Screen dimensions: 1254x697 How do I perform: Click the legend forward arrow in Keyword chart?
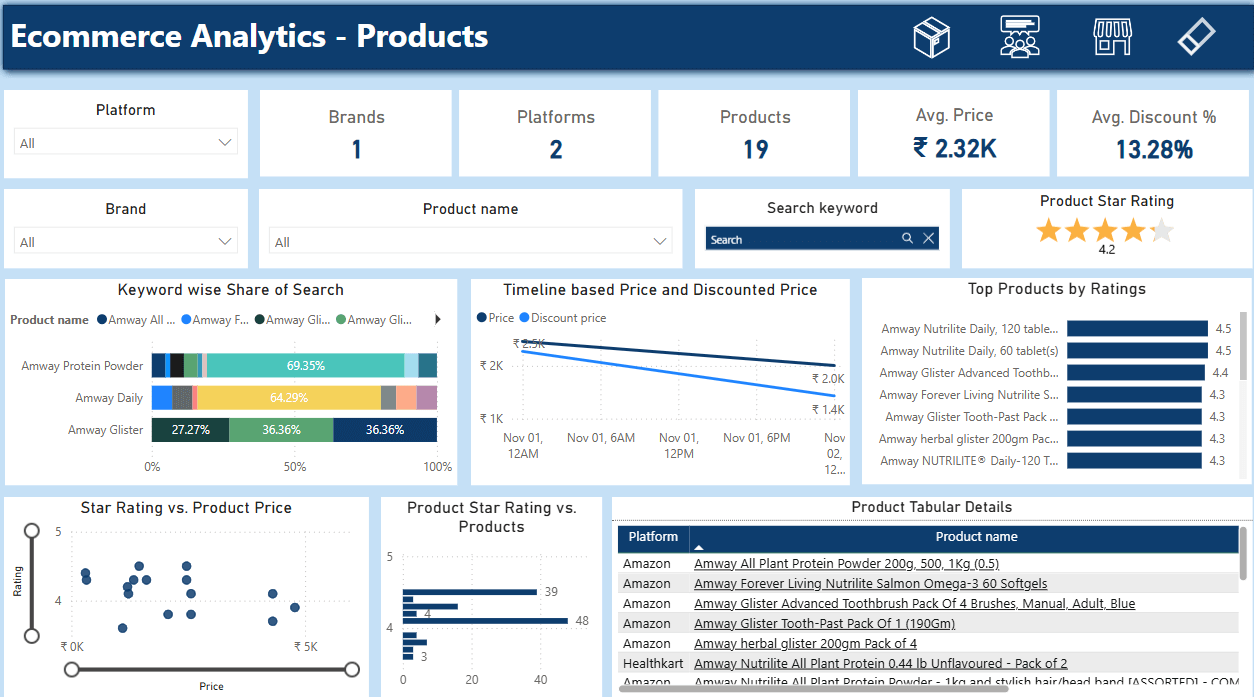point(437,319)
